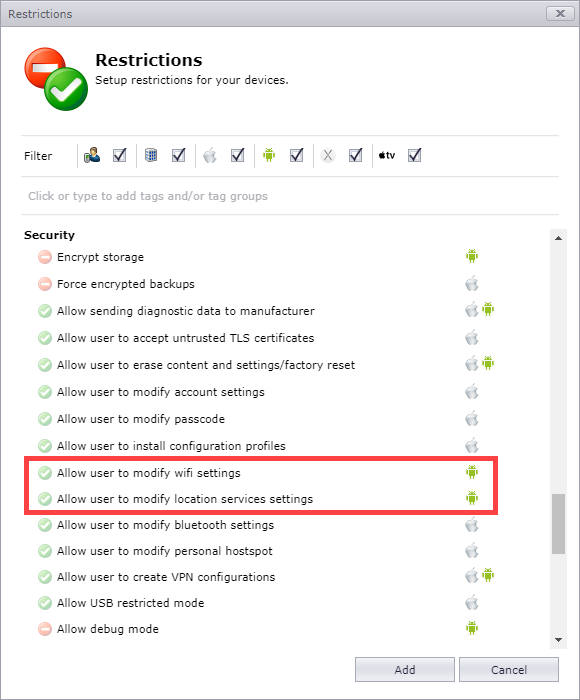Click the user filter icon

pyautogui.click(x=92, y=155)
